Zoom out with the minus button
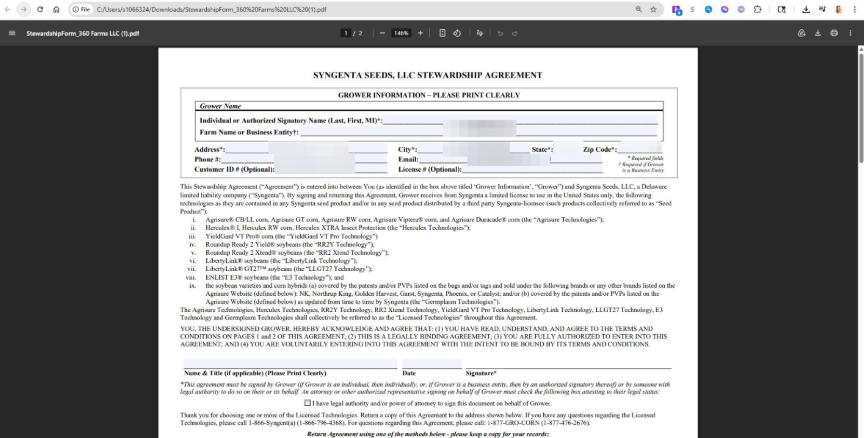 pyautogui.click(x=382, y=33)
